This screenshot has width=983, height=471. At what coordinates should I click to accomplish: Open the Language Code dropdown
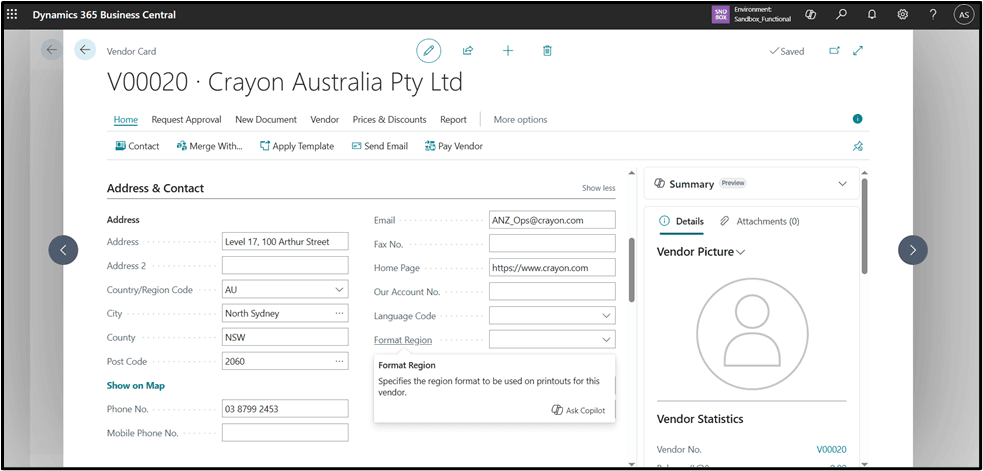[605, 316]
